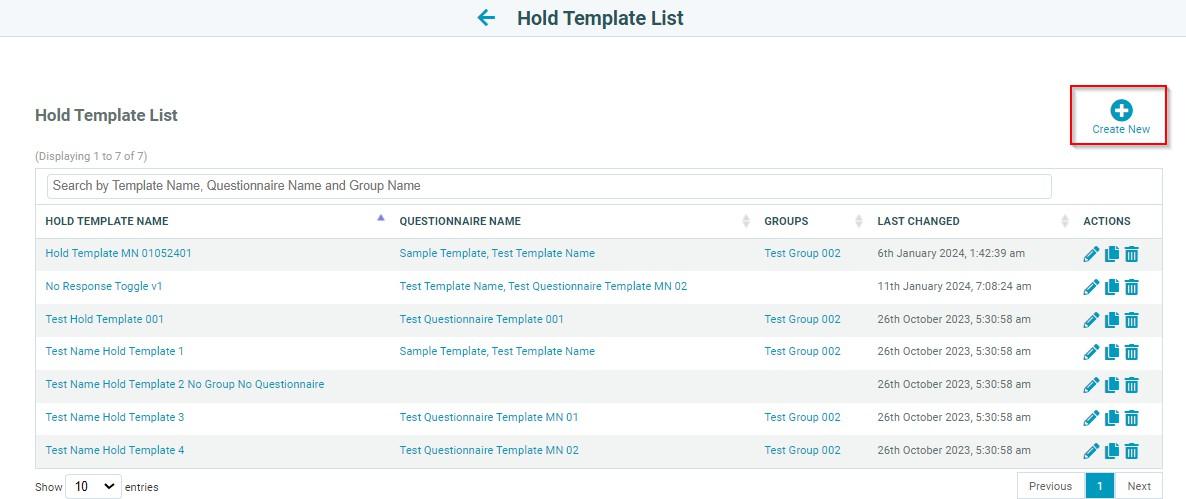Copy Test Name Hold Template 3

pos(1112,418)
